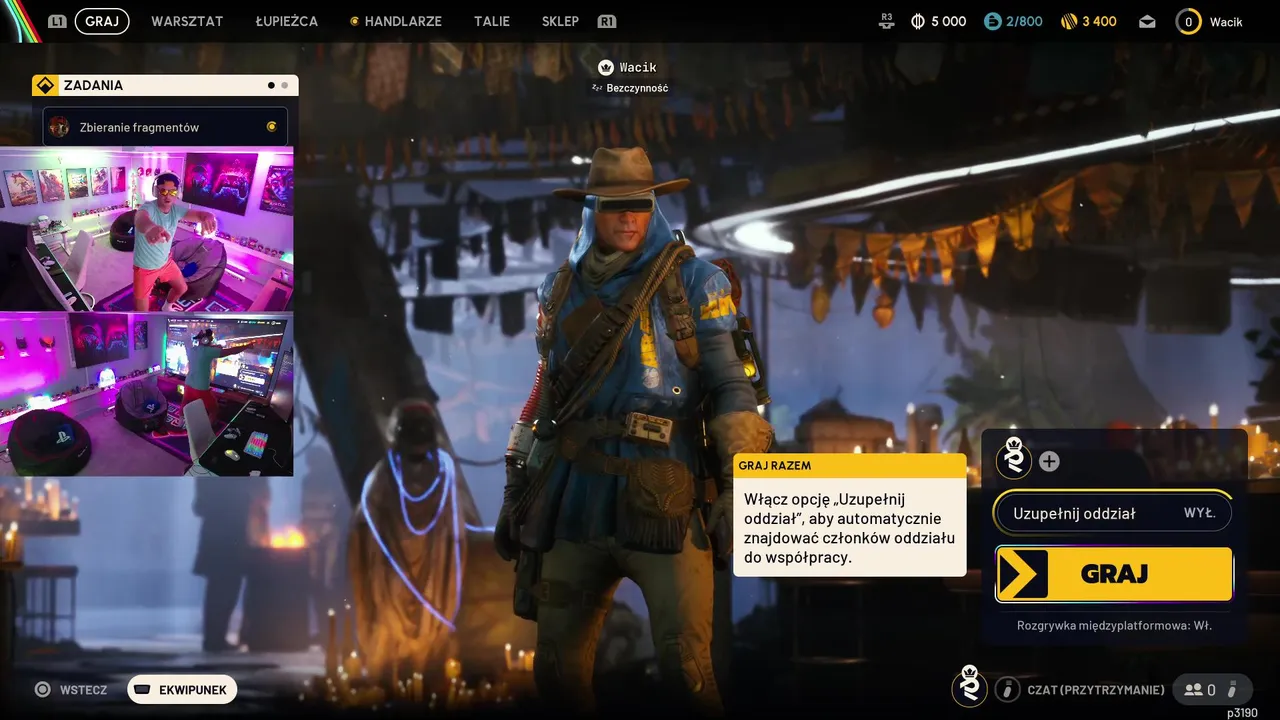1280x720 pixels.
Task: Click the squad leader emblem in play panel
Action: click(1014, 459)
